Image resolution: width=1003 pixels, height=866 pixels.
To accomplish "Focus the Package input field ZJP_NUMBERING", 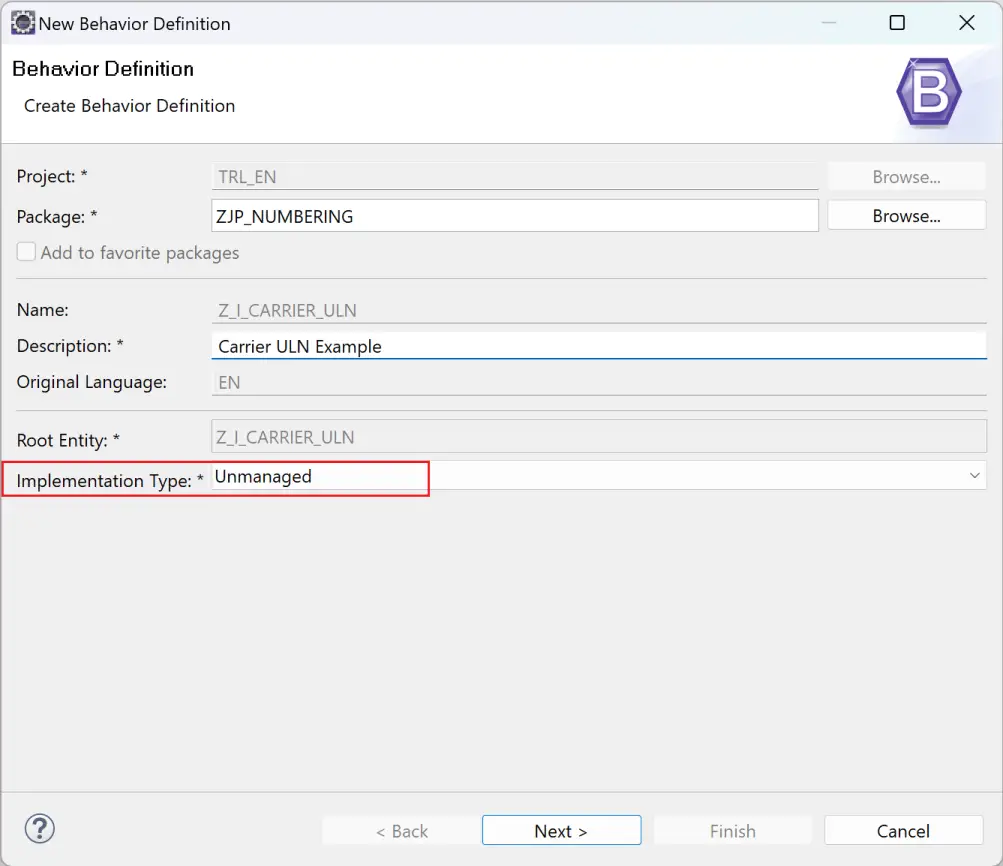I will pyautogui.click(x=515, y=216).
